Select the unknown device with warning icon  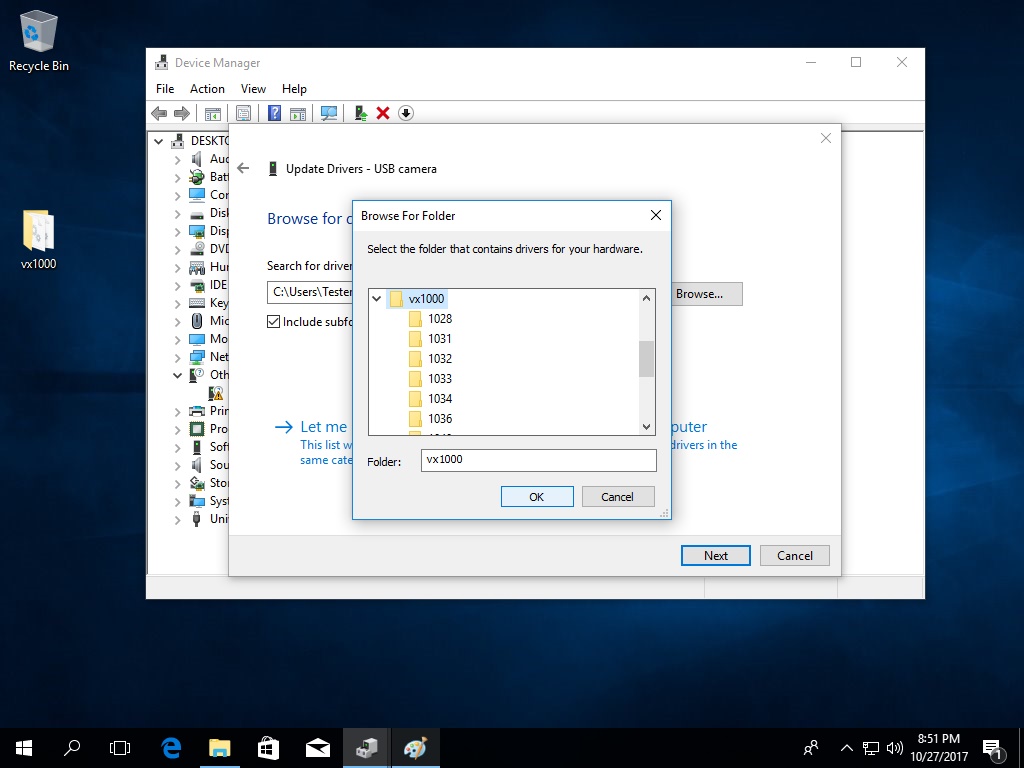[216, 392]
